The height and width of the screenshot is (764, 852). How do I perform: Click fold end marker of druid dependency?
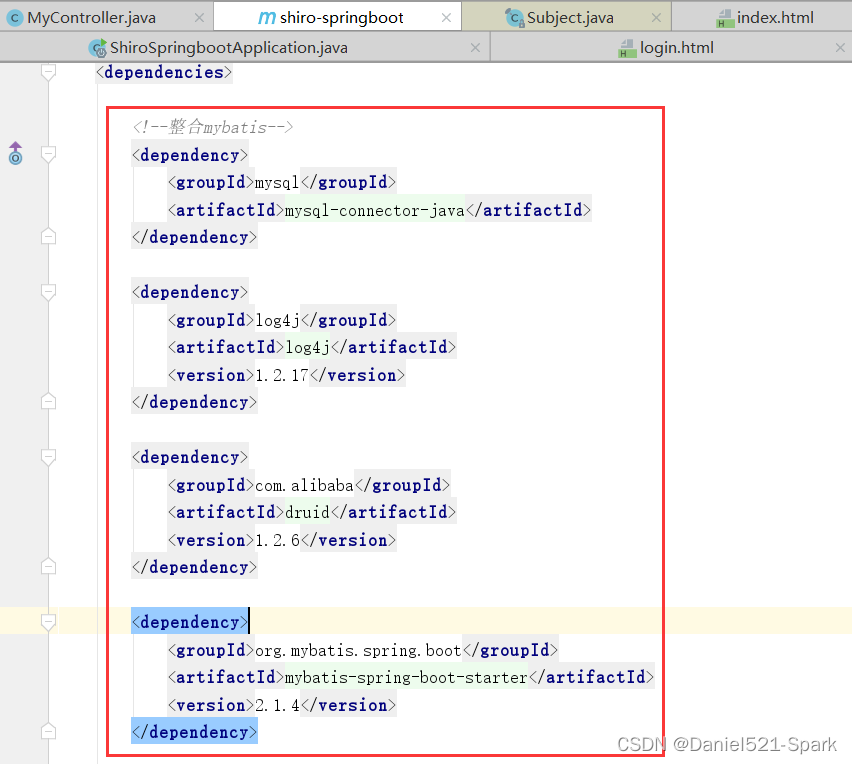point(48,566)
